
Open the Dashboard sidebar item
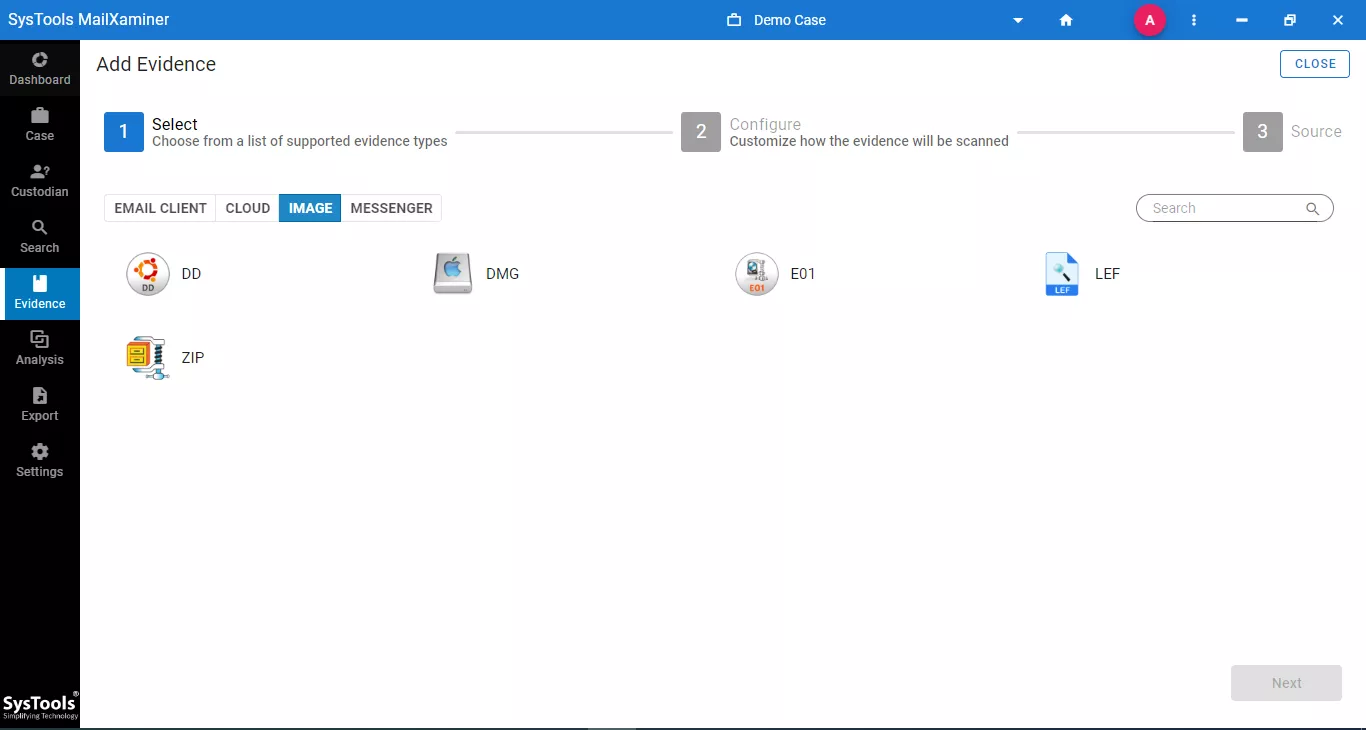point(40,68)
